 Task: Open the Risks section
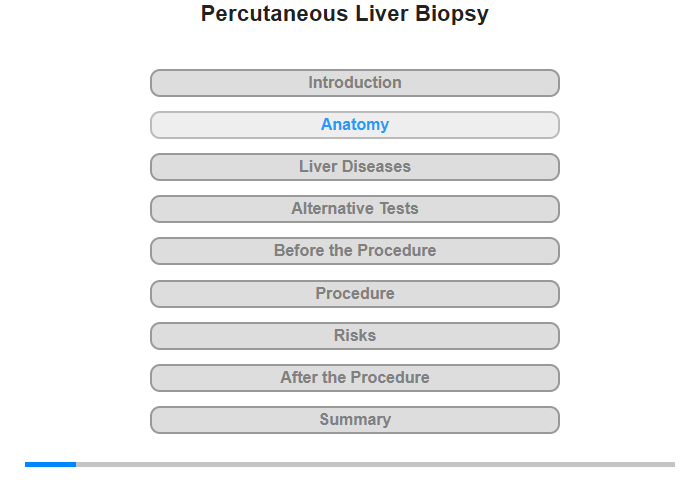(355, 336)
